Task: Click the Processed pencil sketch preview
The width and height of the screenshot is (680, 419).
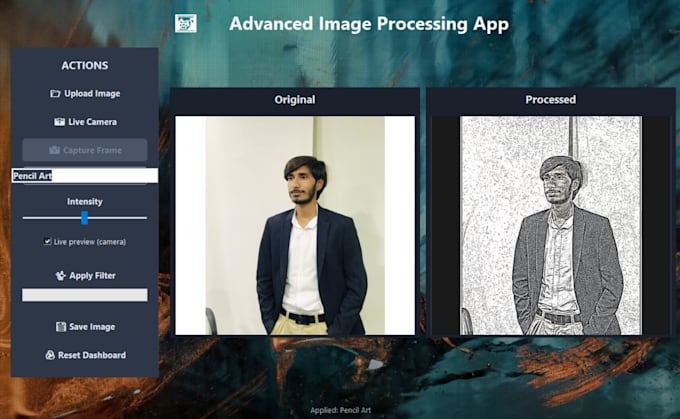Action: click(x=550, y=225)
